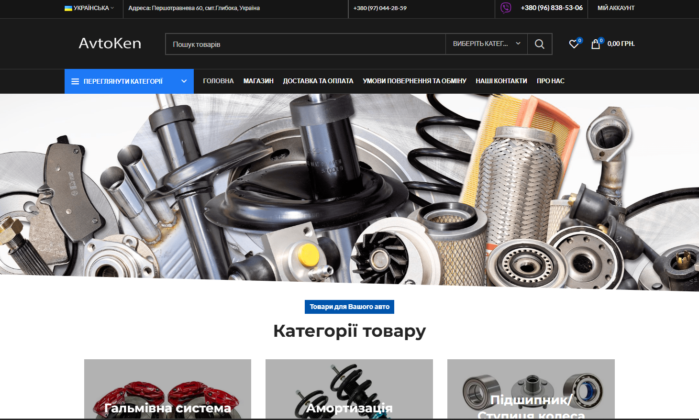Click the Ukrainian flag icon
699x420 pixels.
pyautogui.click(x=68, y=7)
